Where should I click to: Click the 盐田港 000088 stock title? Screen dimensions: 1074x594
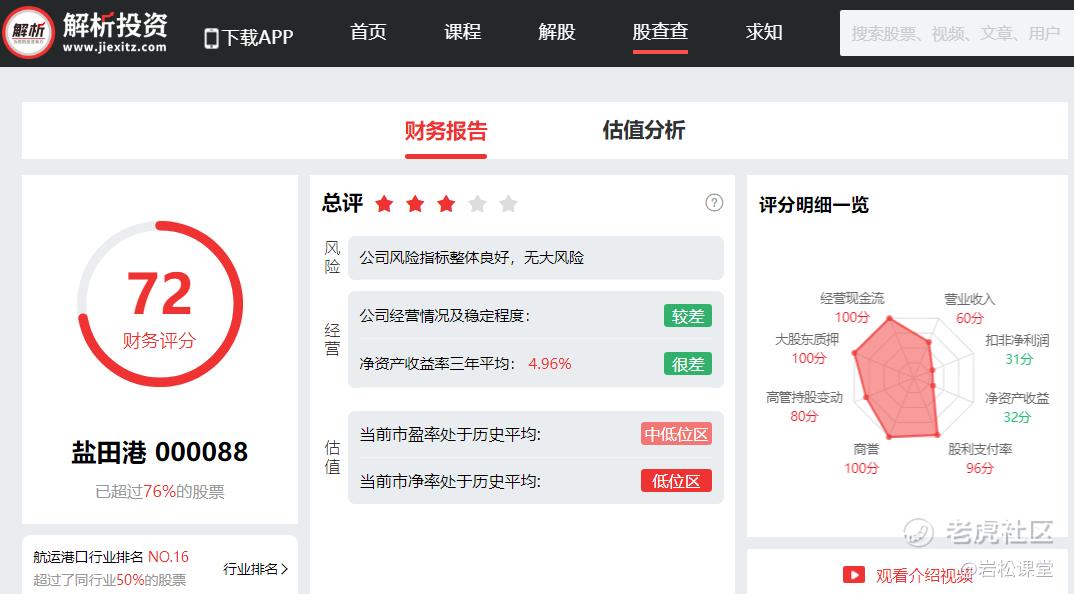160,452
